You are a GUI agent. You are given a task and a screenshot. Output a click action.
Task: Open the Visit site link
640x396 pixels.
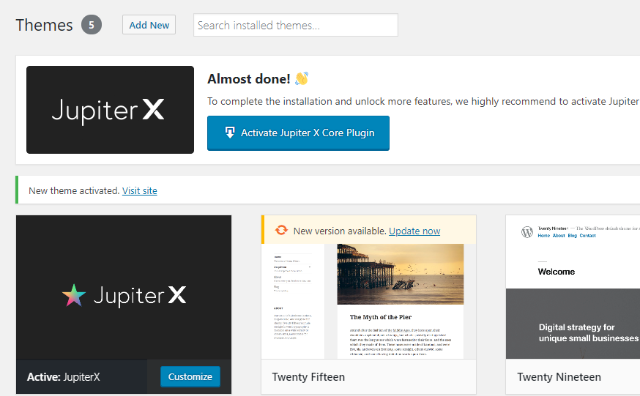140,191
